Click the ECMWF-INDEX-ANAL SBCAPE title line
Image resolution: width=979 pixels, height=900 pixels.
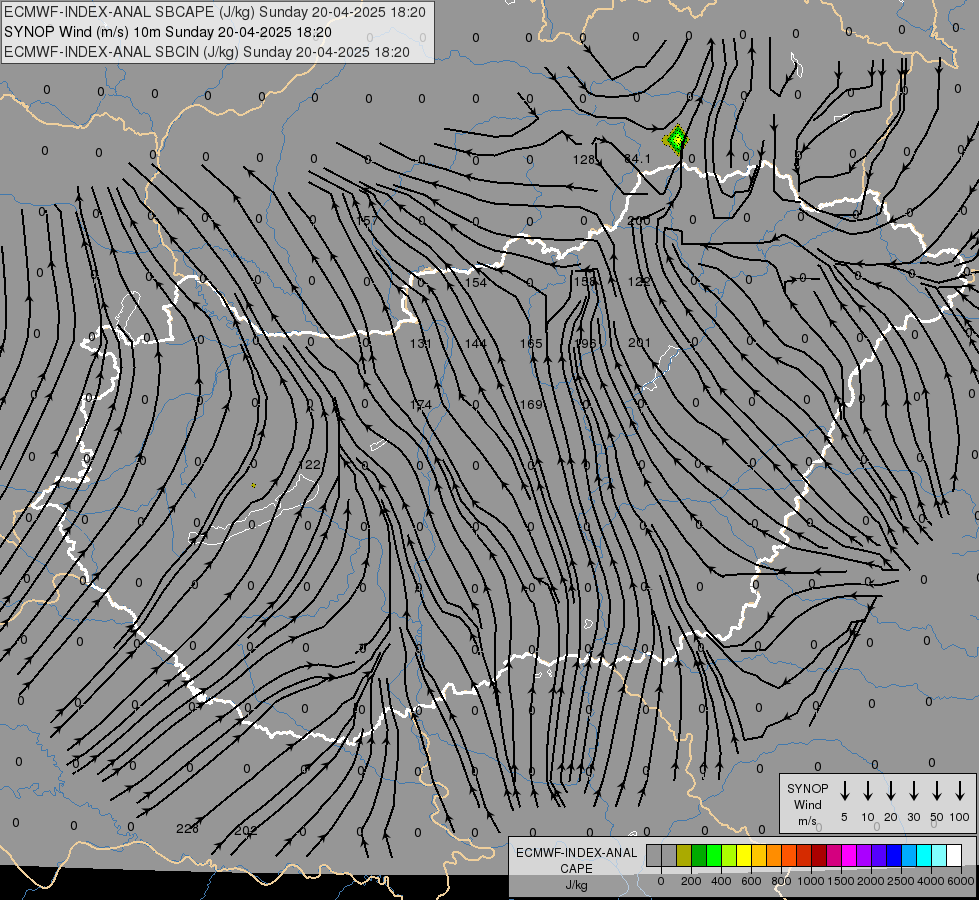coord(215,12)
